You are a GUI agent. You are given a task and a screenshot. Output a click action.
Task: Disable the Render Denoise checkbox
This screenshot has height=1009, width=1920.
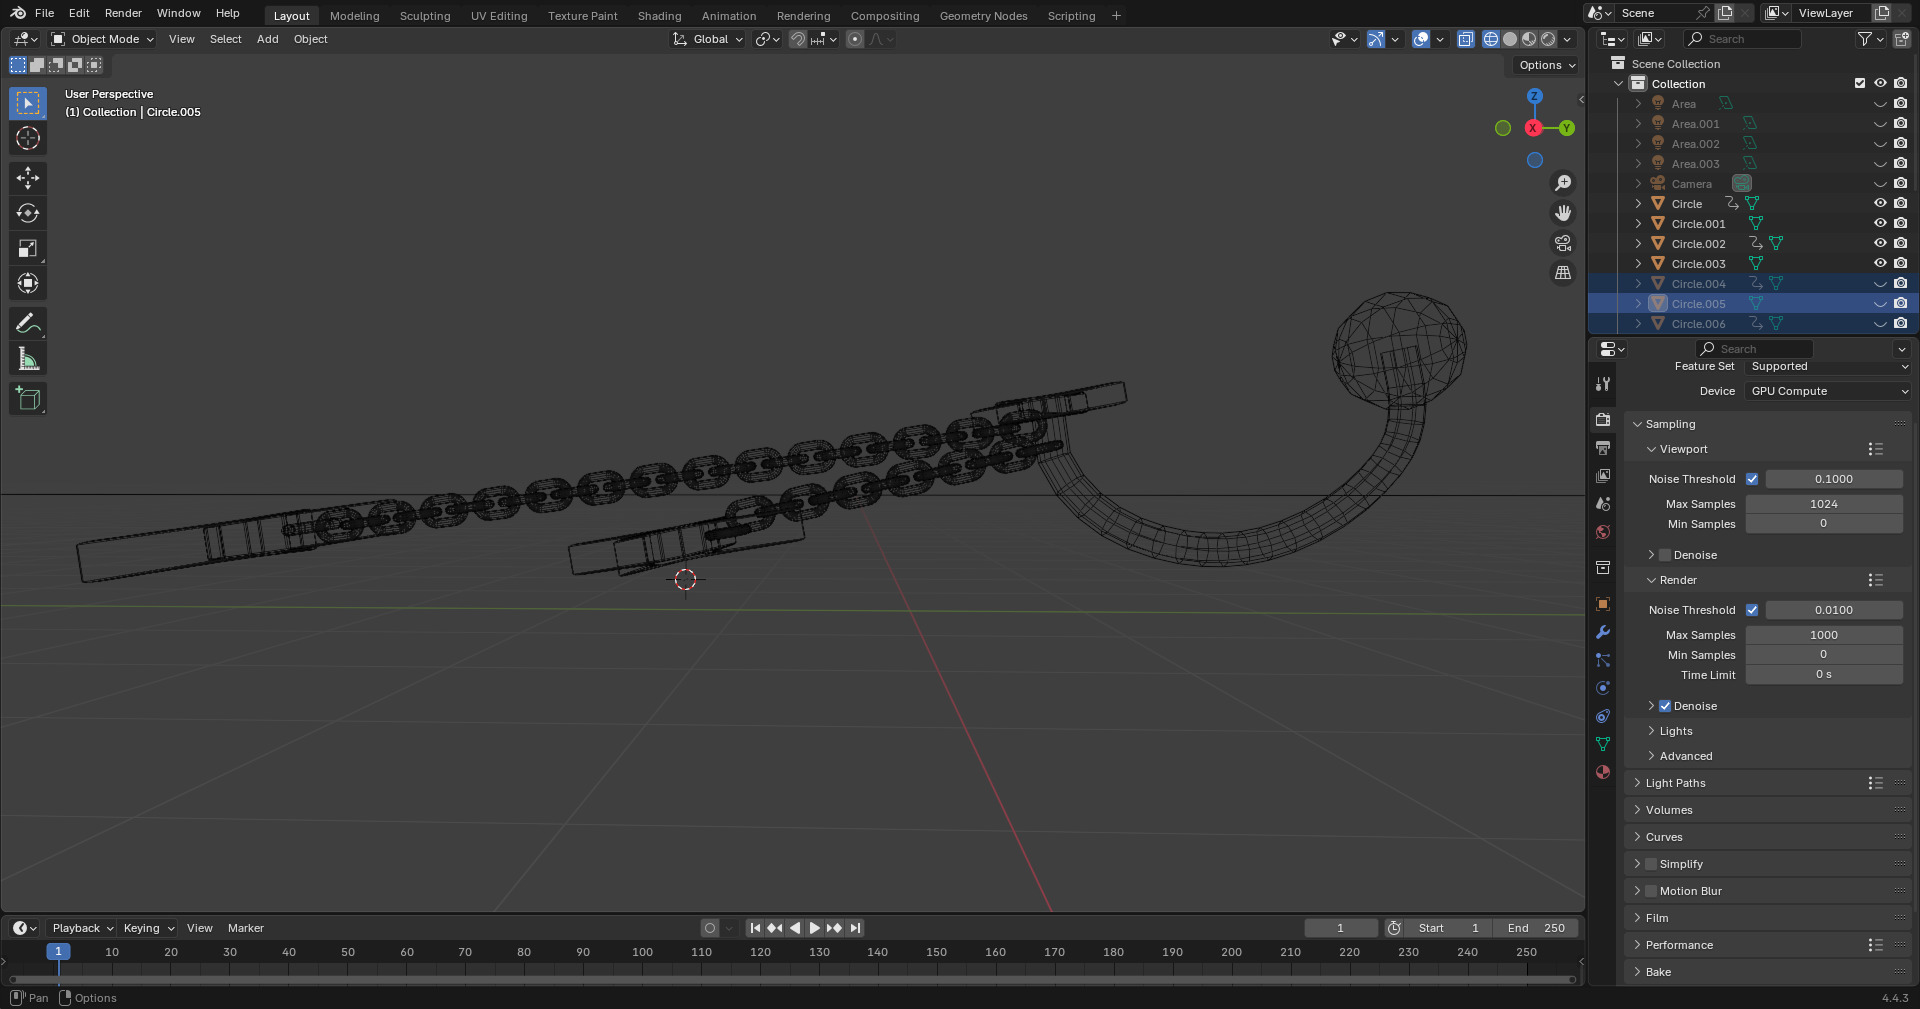click(x=1665, y=706)
